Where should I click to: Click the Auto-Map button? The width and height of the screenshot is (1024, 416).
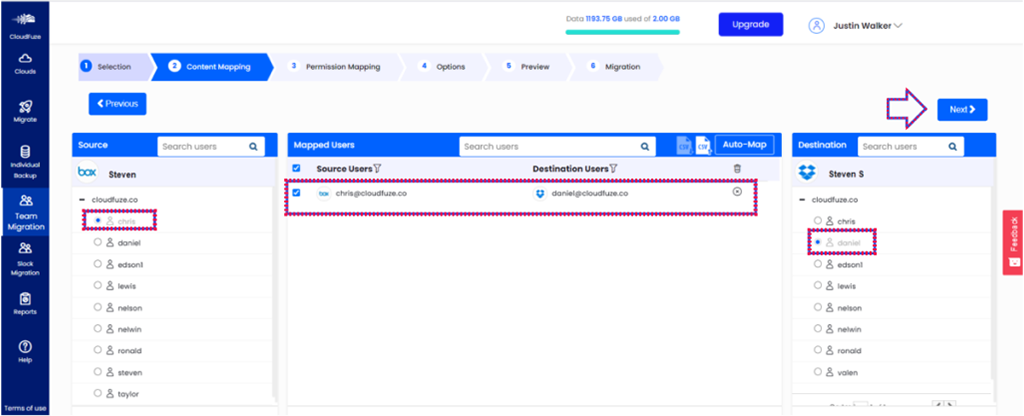pos(744,146)
